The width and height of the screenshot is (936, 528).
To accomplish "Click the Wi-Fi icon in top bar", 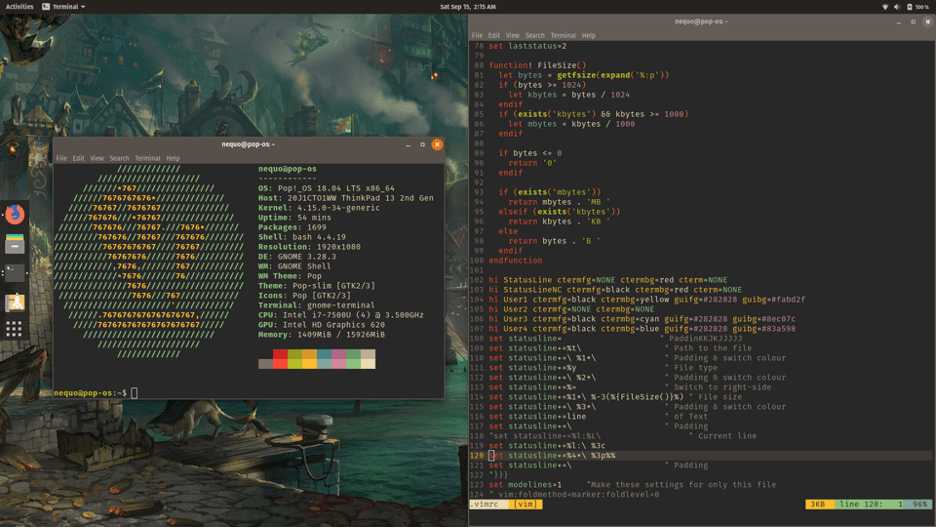I will (x=884, y=7).
